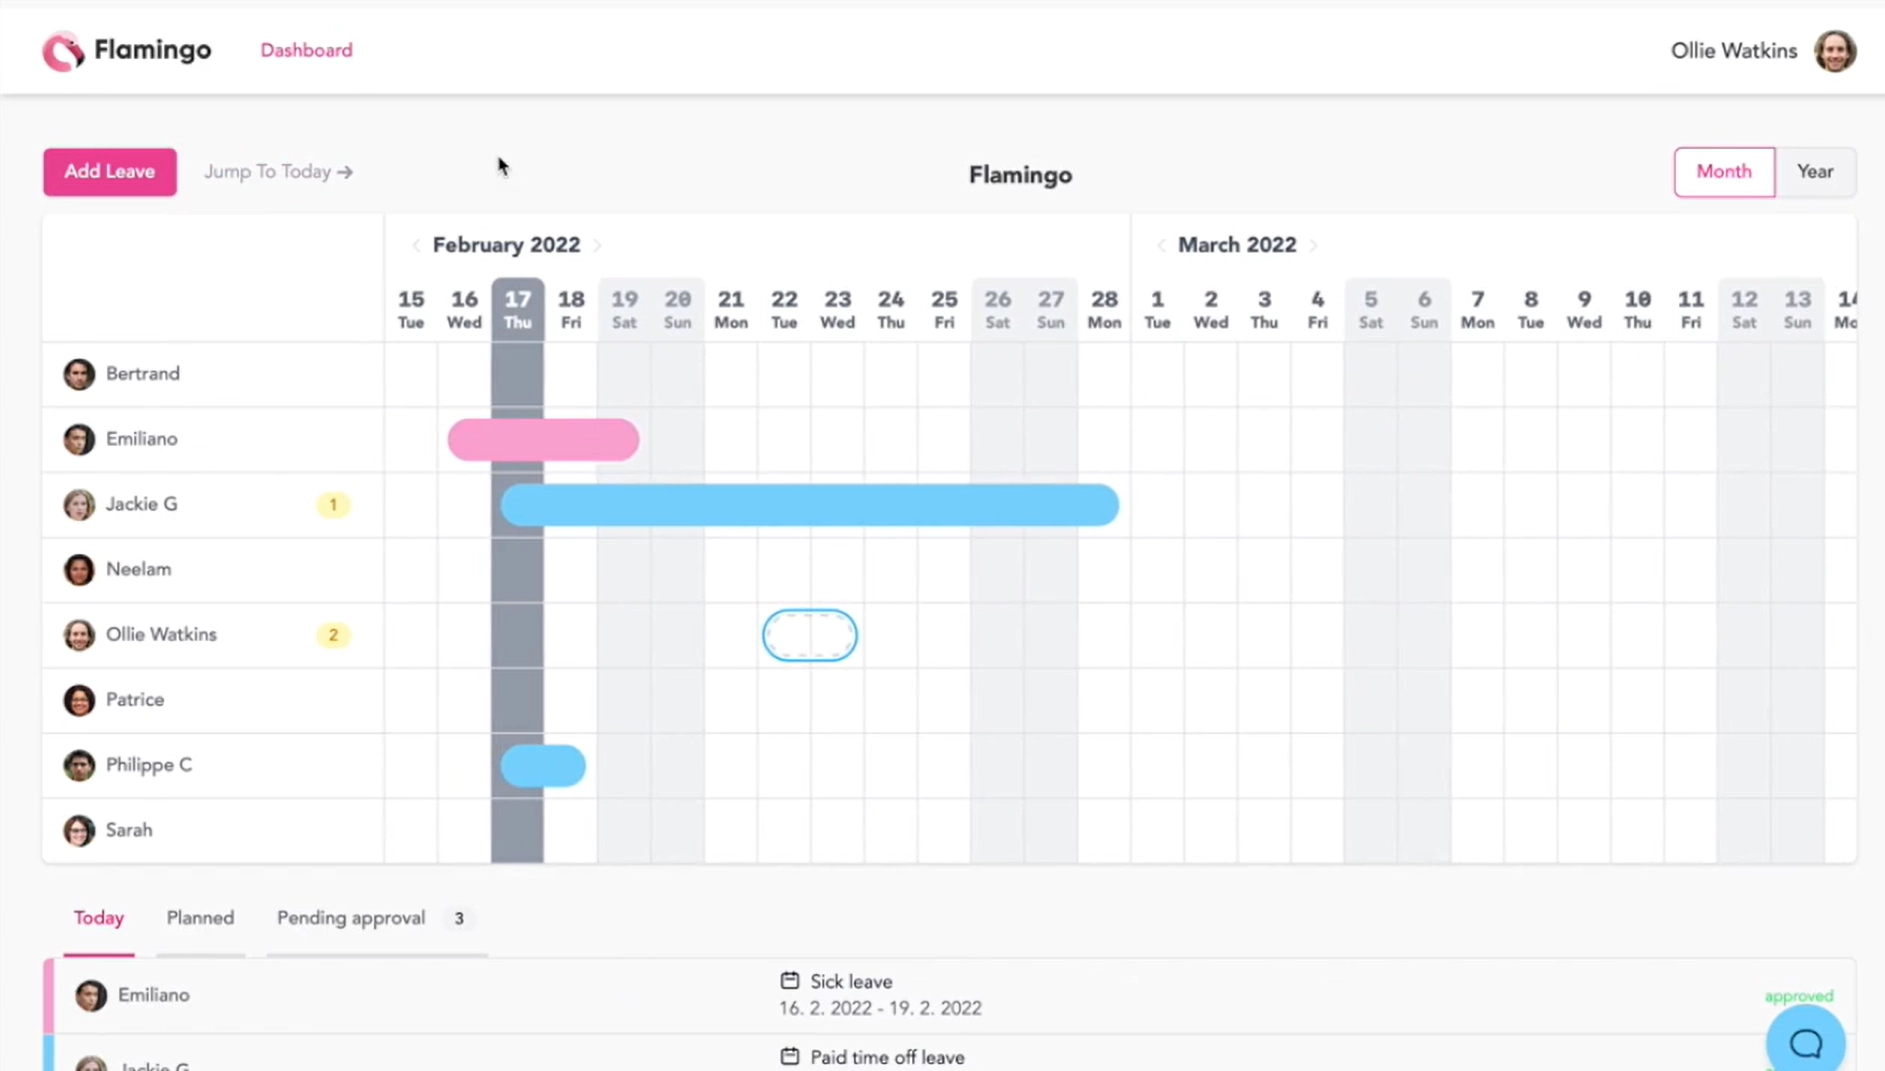Screen dimensions: 1885x1071
Task: Switch to Month view
Action: pyautogui.click(x=1724, y=172)
